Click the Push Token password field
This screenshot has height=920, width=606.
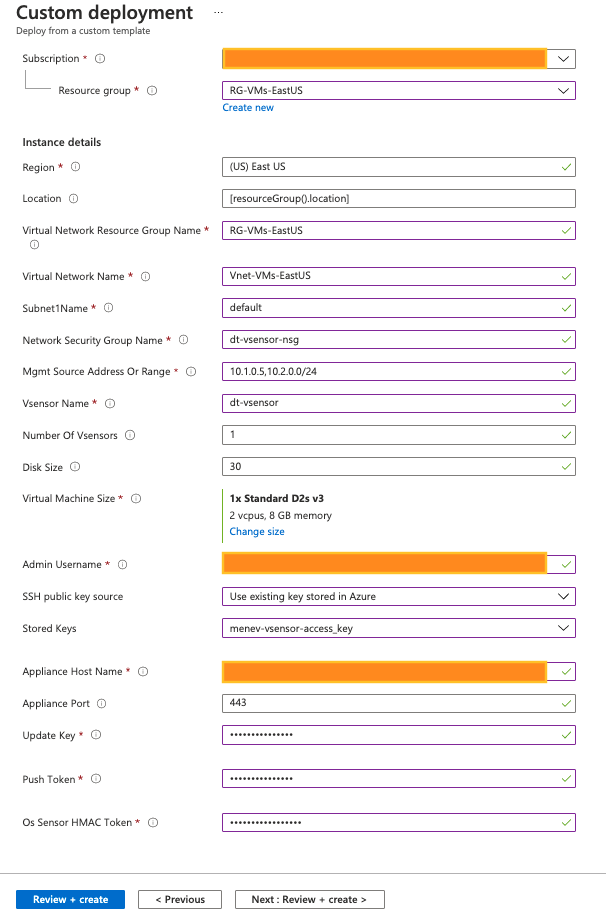[x=399, y=779]
